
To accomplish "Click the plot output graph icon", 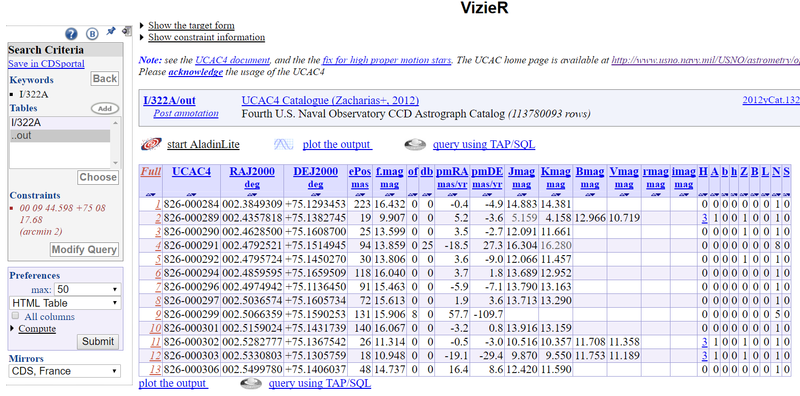I will click(x=284, y=144).
